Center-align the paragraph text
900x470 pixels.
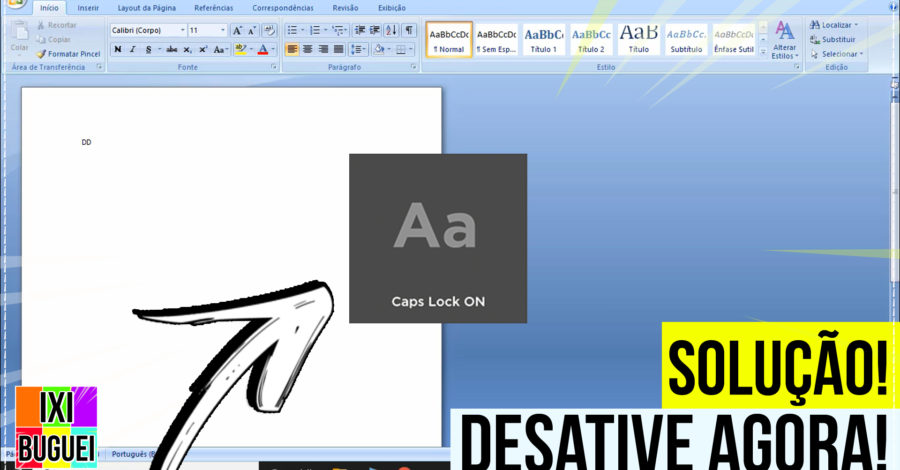[x=308, y=49]
